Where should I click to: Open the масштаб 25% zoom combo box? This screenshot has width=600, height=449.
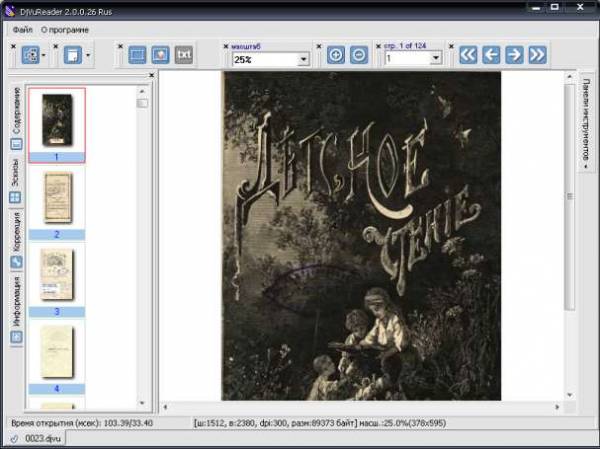[x=271, y=60]
